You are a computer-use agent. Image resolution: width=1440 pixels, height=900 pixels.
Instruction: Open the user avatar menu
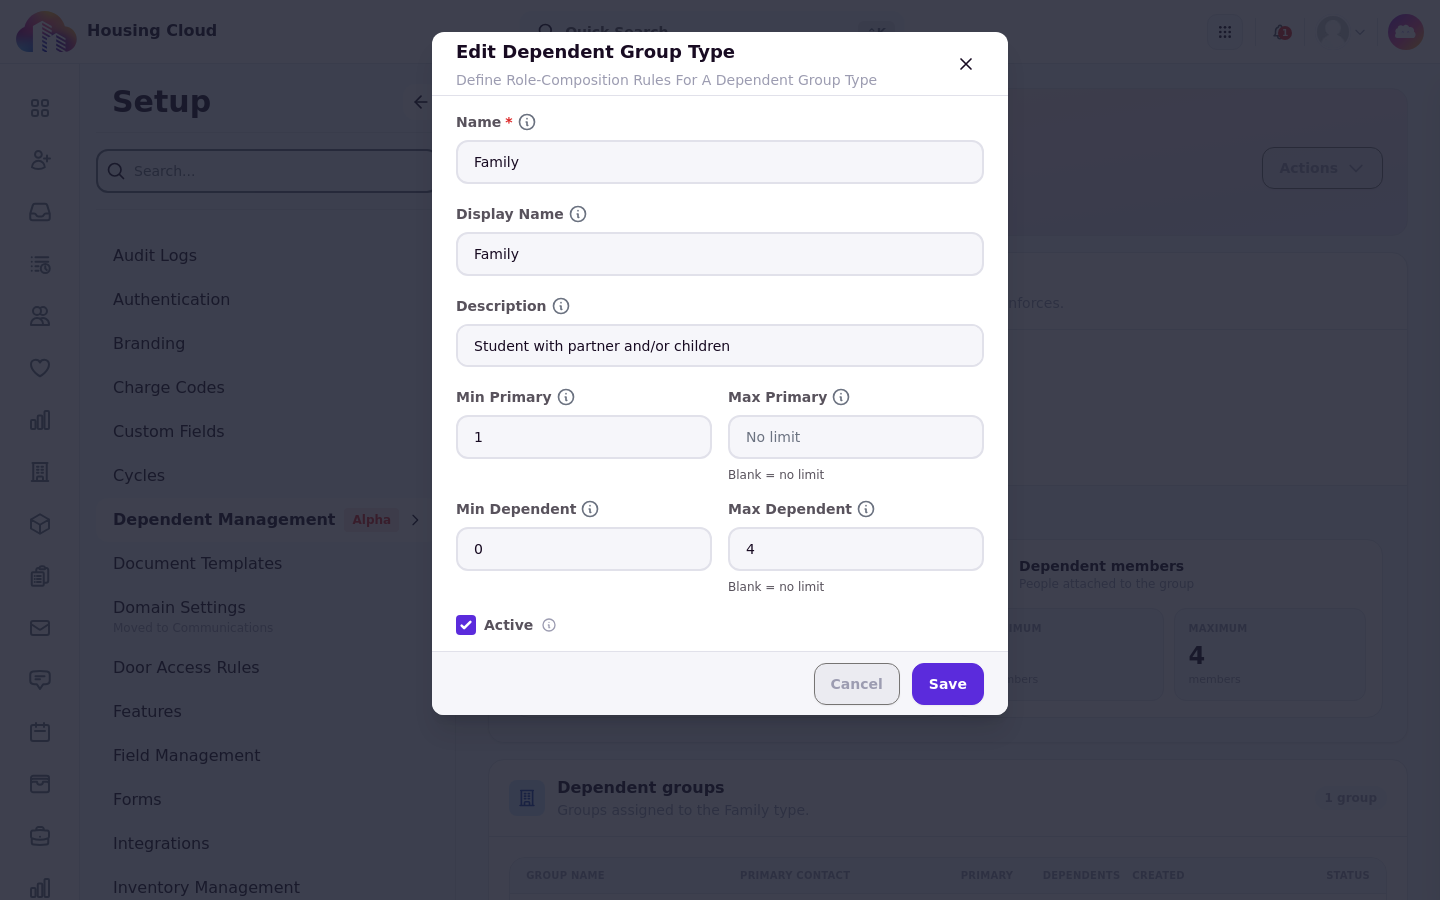[x=1341, y=32]
